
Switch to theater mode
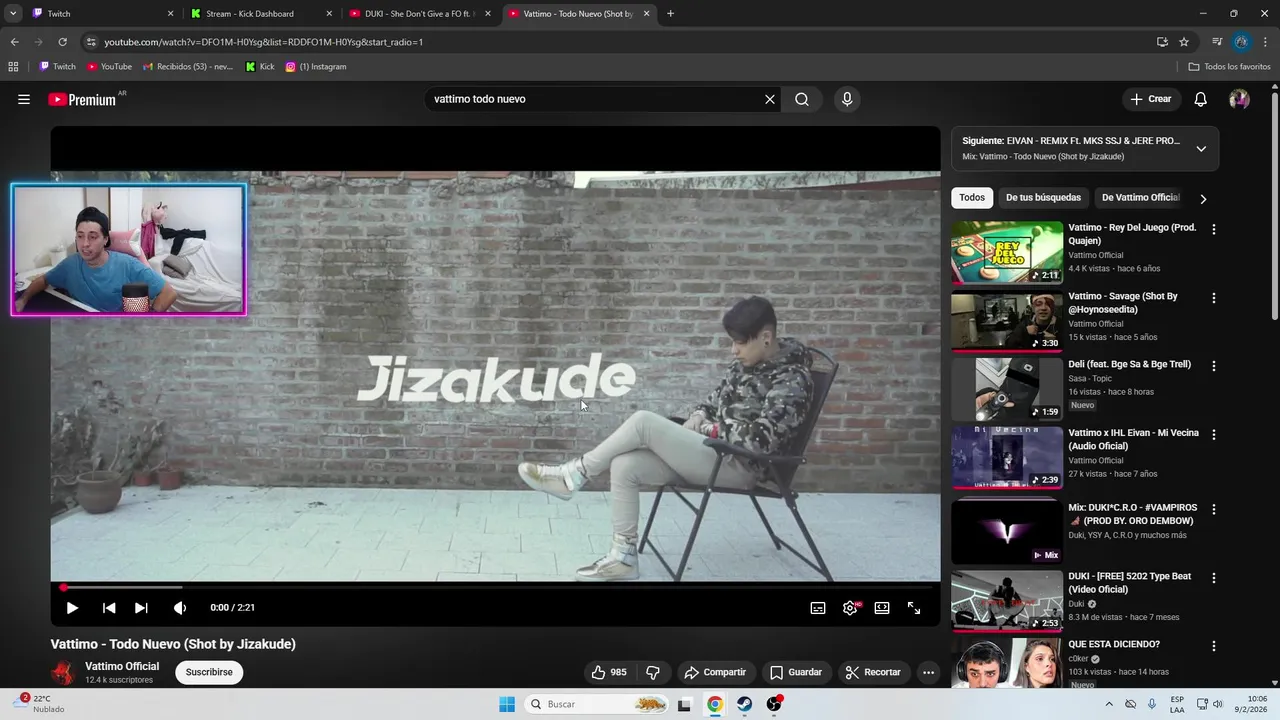tap(882, 608)
